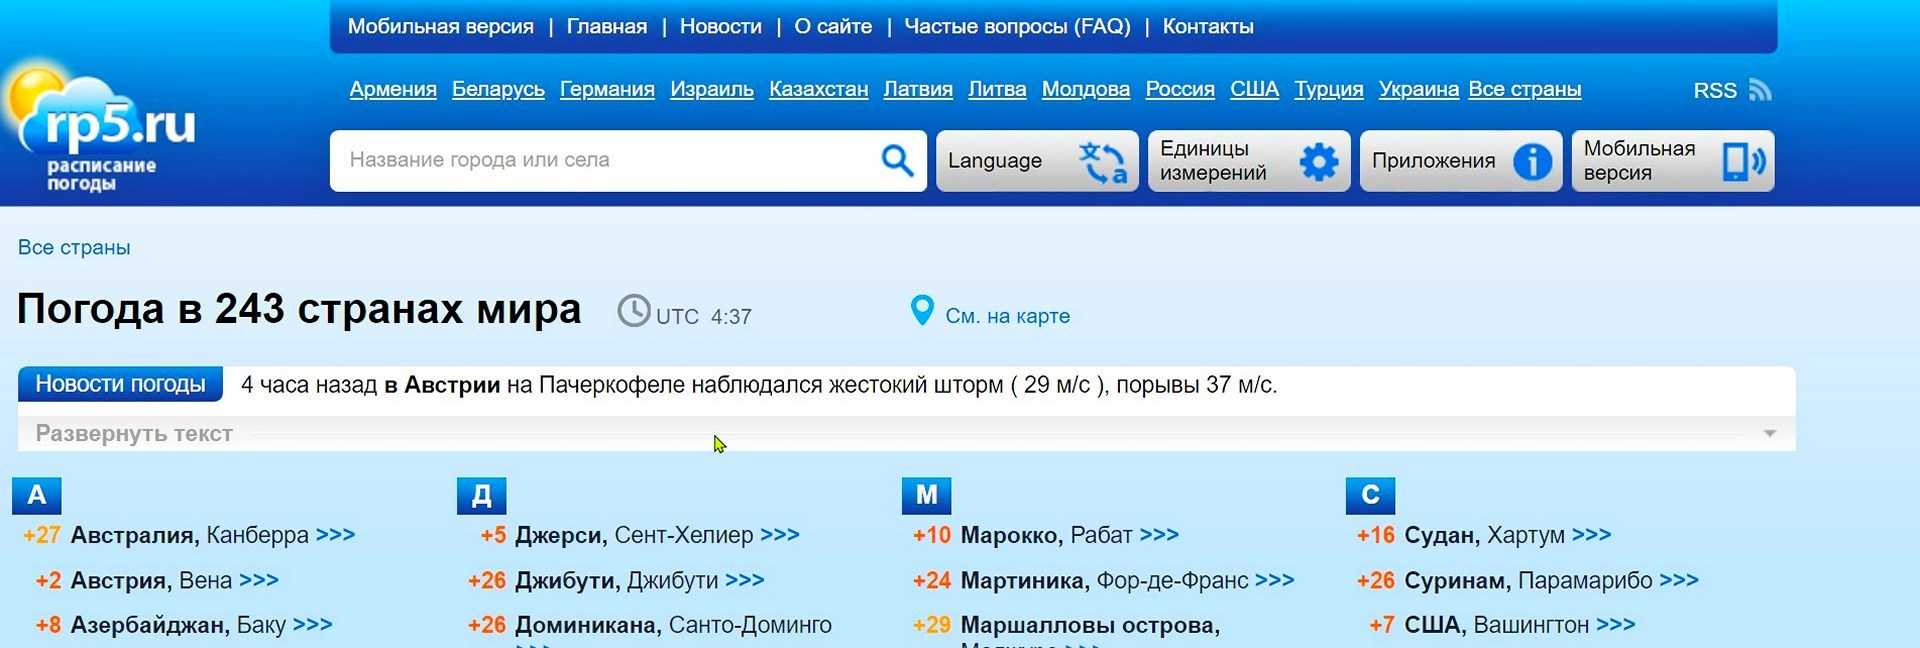Open Частые вопросы (FAQ) menu item
This screenshot has width=1920, height=648.
(1017, 27)
